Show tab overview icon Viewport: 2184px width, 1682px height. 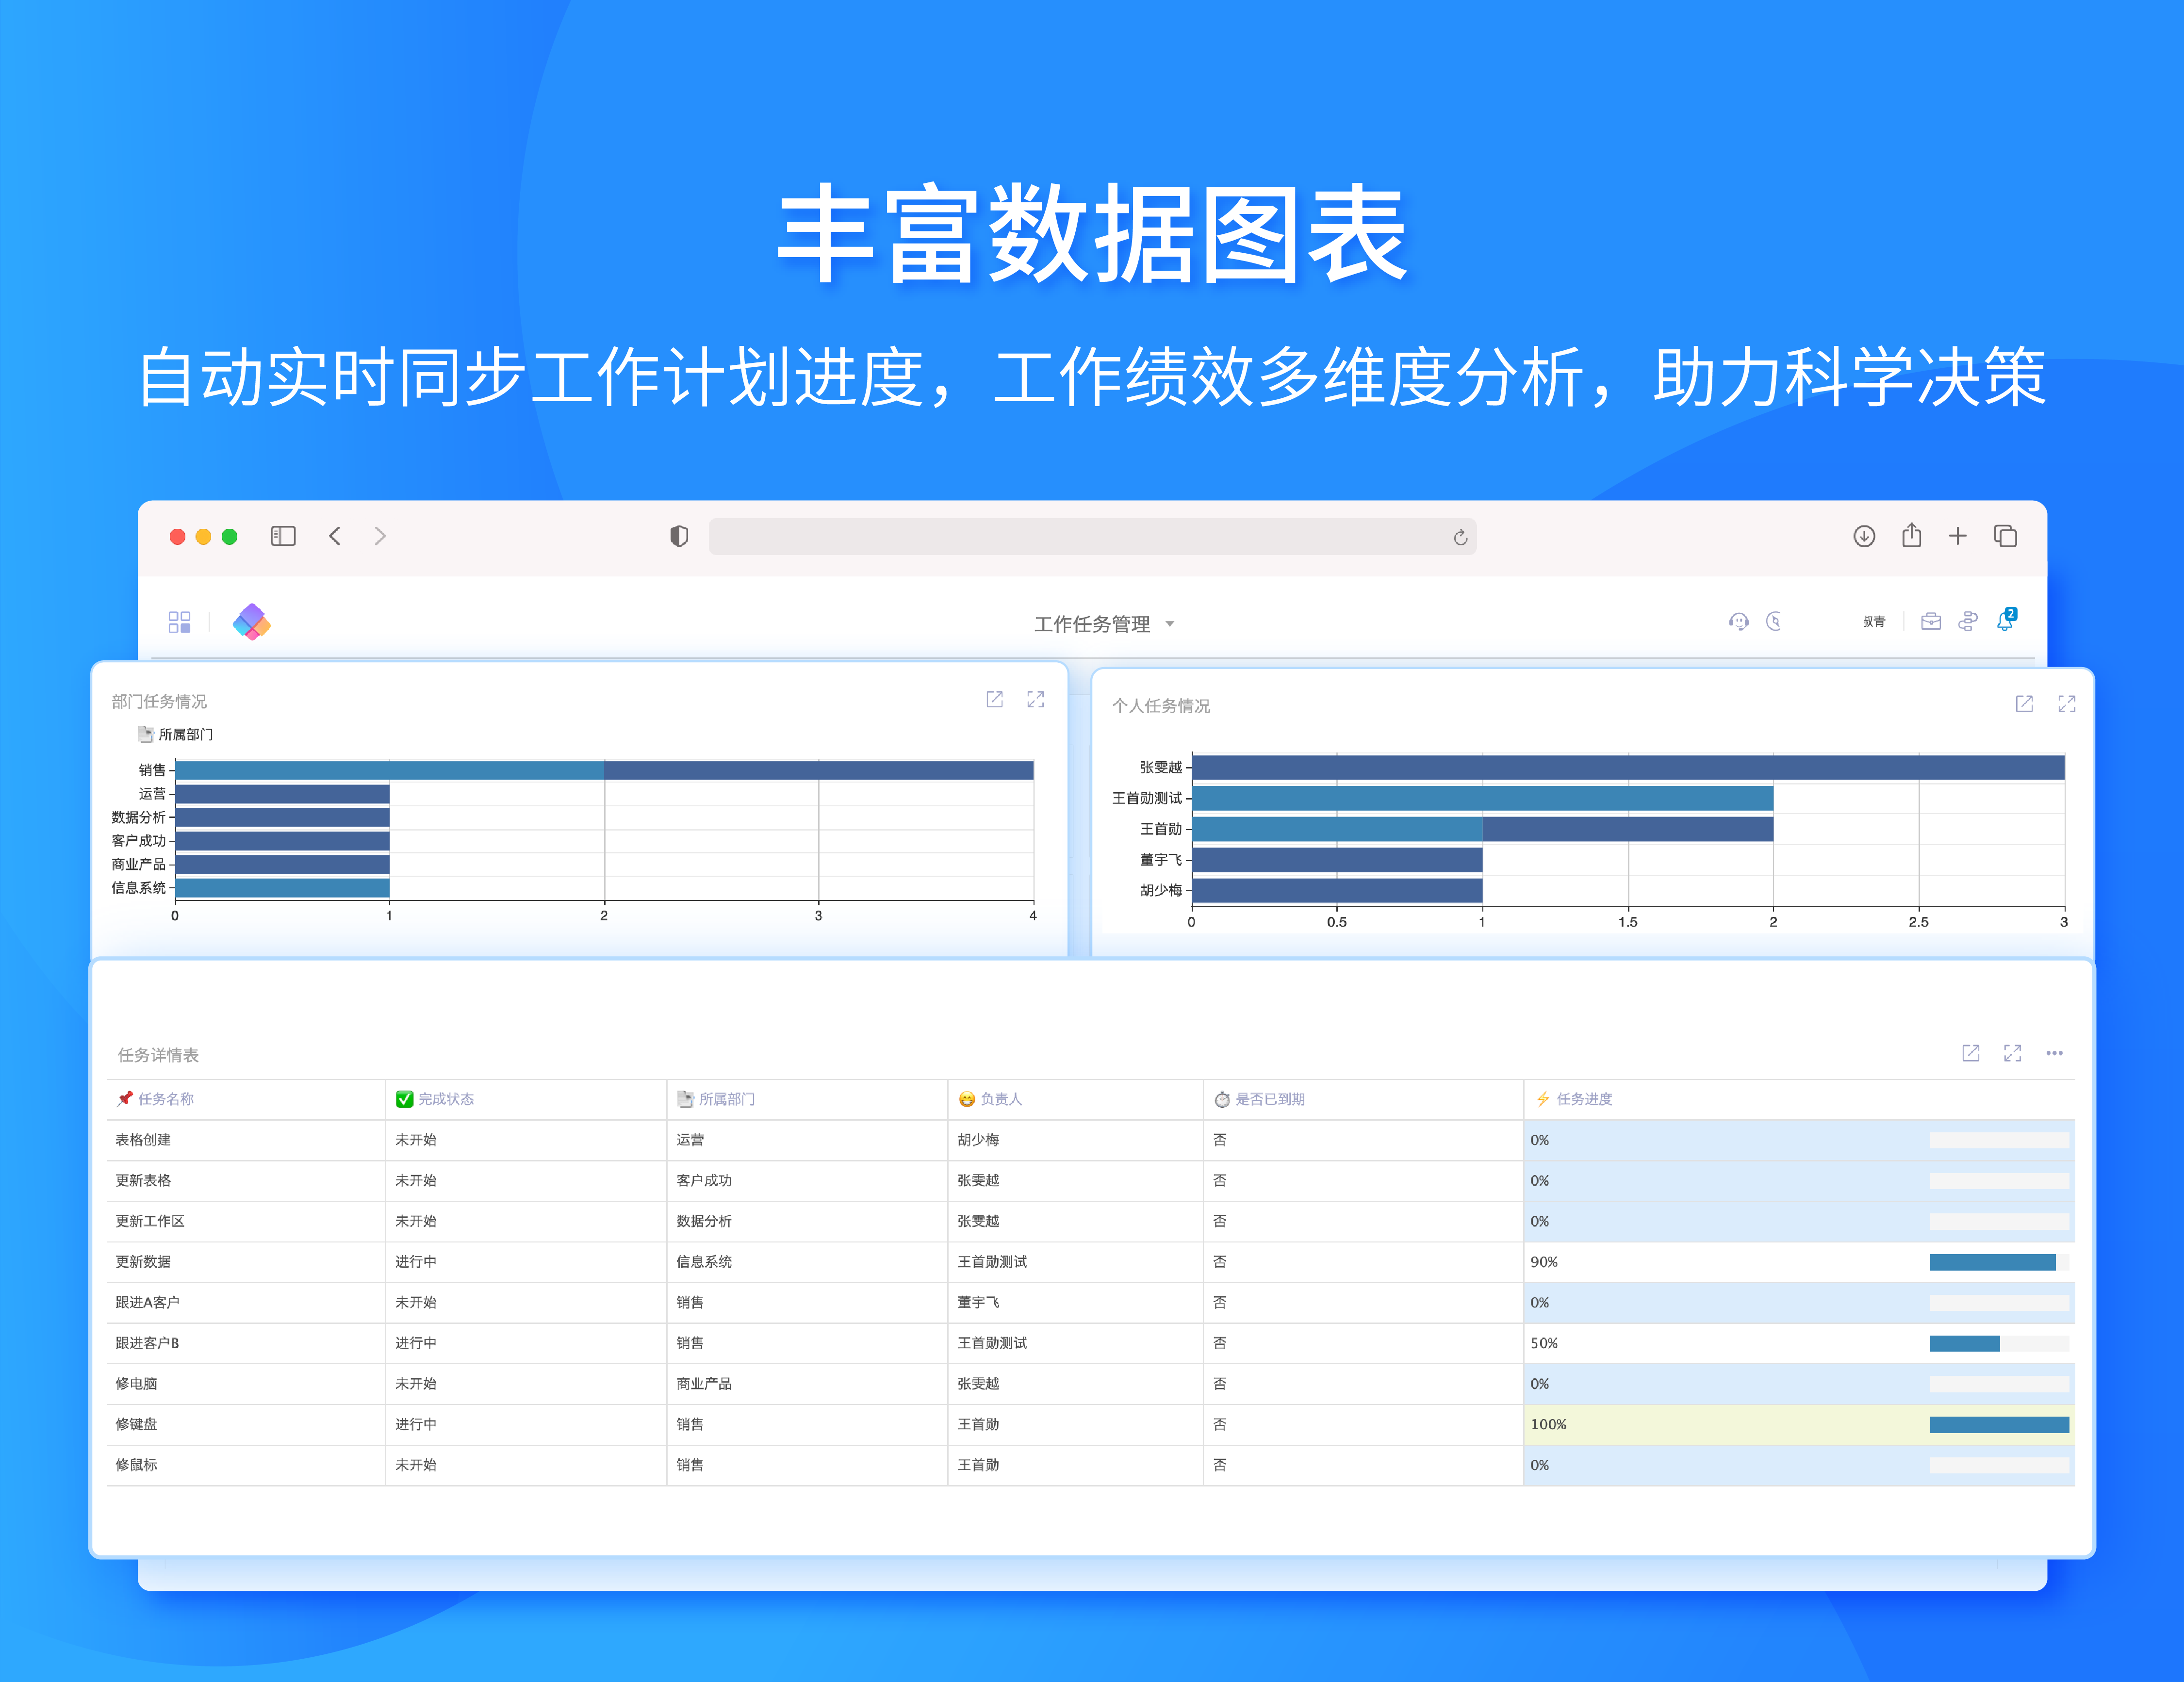pyautogui.click(x=2005, y=536)
